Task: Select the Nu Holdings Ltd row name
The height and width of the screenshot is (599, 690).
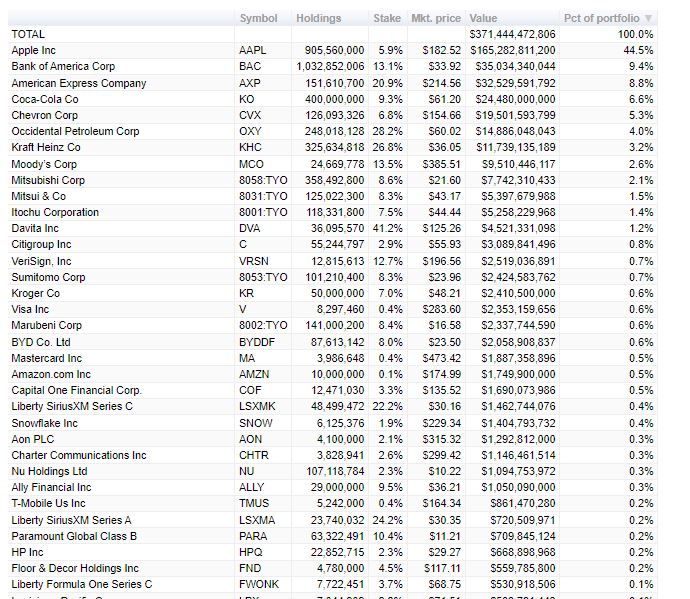Action: [49, 471]
